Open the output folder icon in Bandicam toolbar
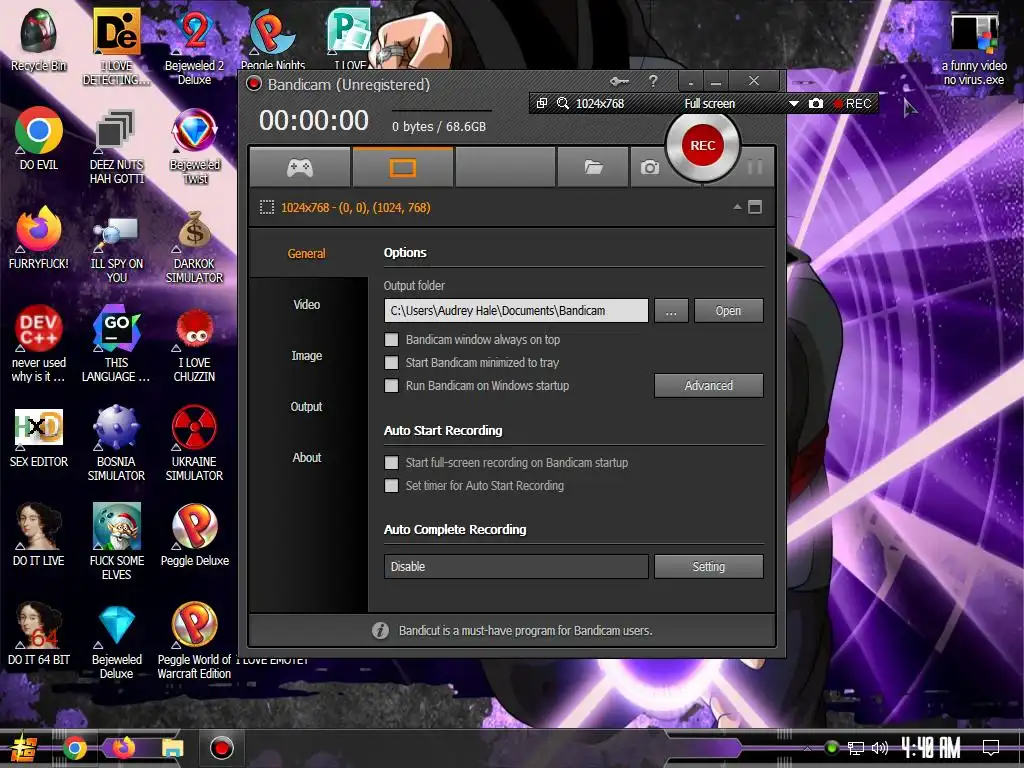The width and height of the screenshot is (1024, 768). pyautogui.click(x=593, y=168)
